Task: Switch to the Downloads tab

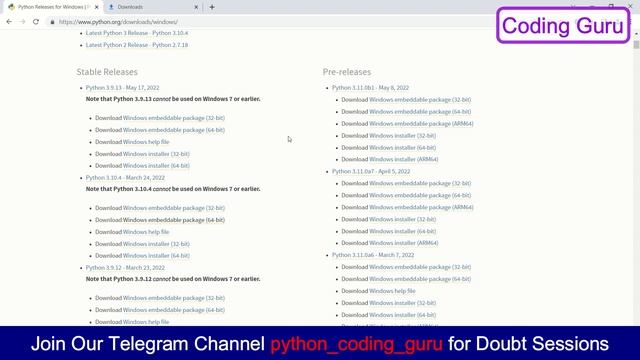Action: click(153, 7)
